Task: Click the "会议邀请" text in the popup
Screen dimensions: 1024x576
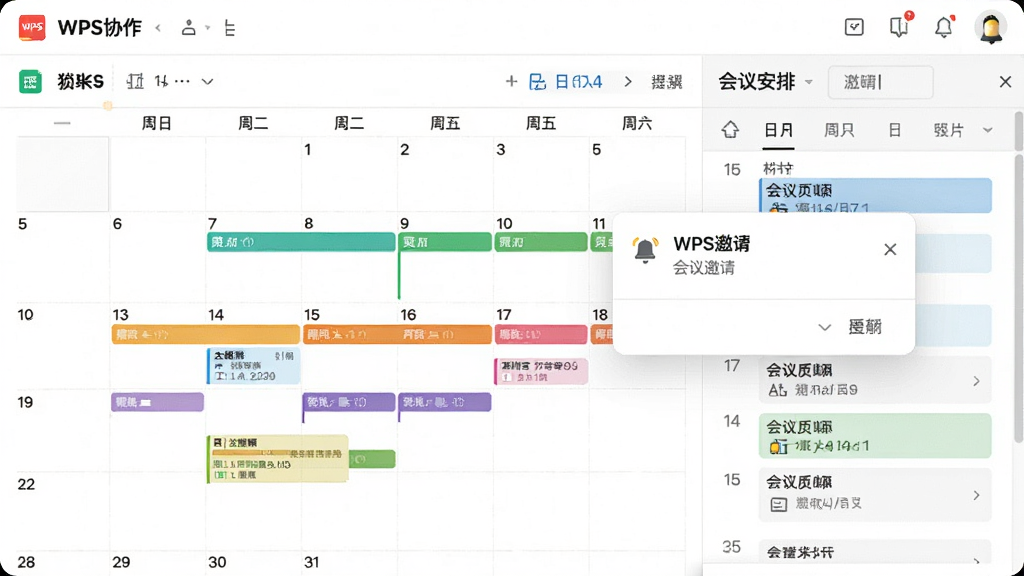Action: point(704,268)
